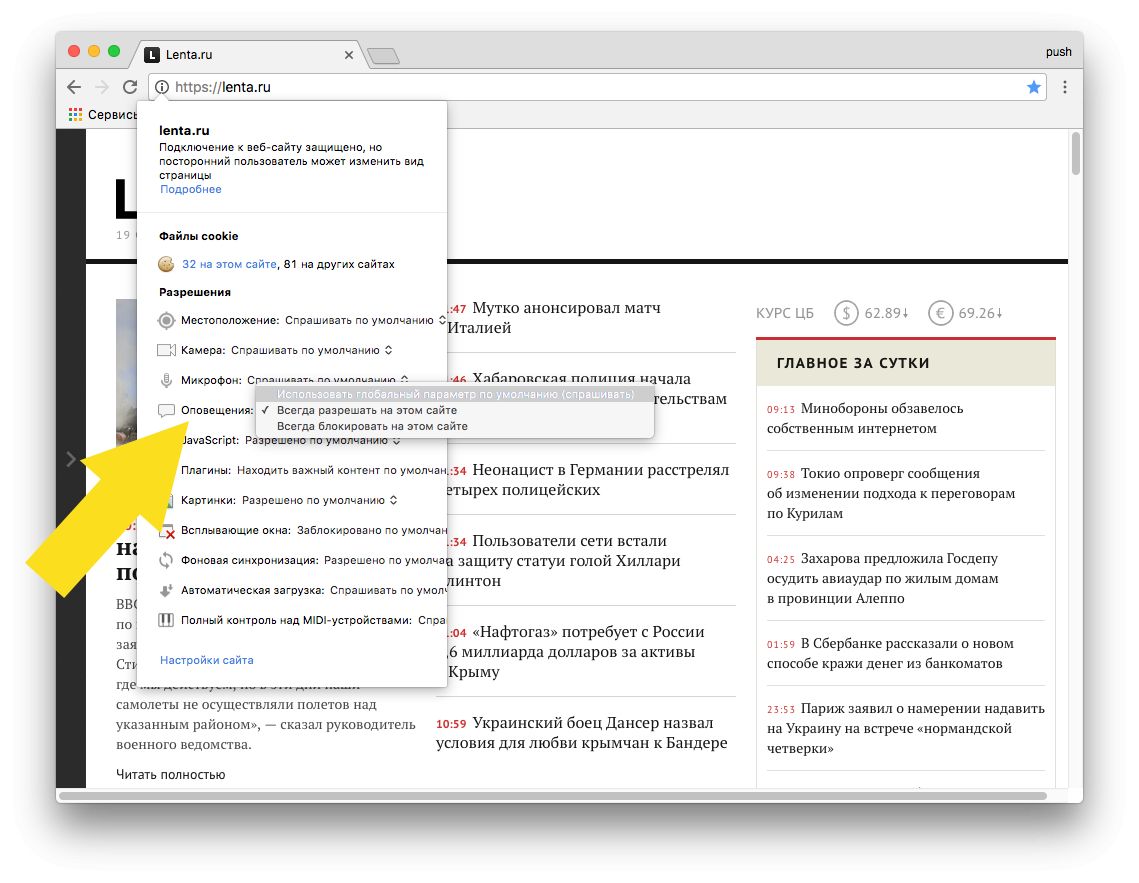Open headline Париж заявил о намерении надавить
Viewport: 1139px width, 883px height.
[x=906, y=728]
